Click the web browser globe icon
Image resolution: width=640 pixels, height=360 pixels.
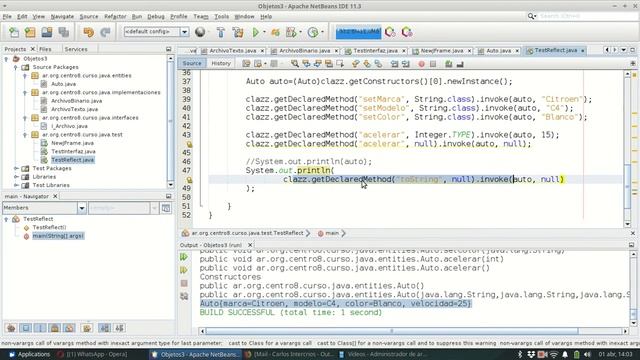click(200, 32)
